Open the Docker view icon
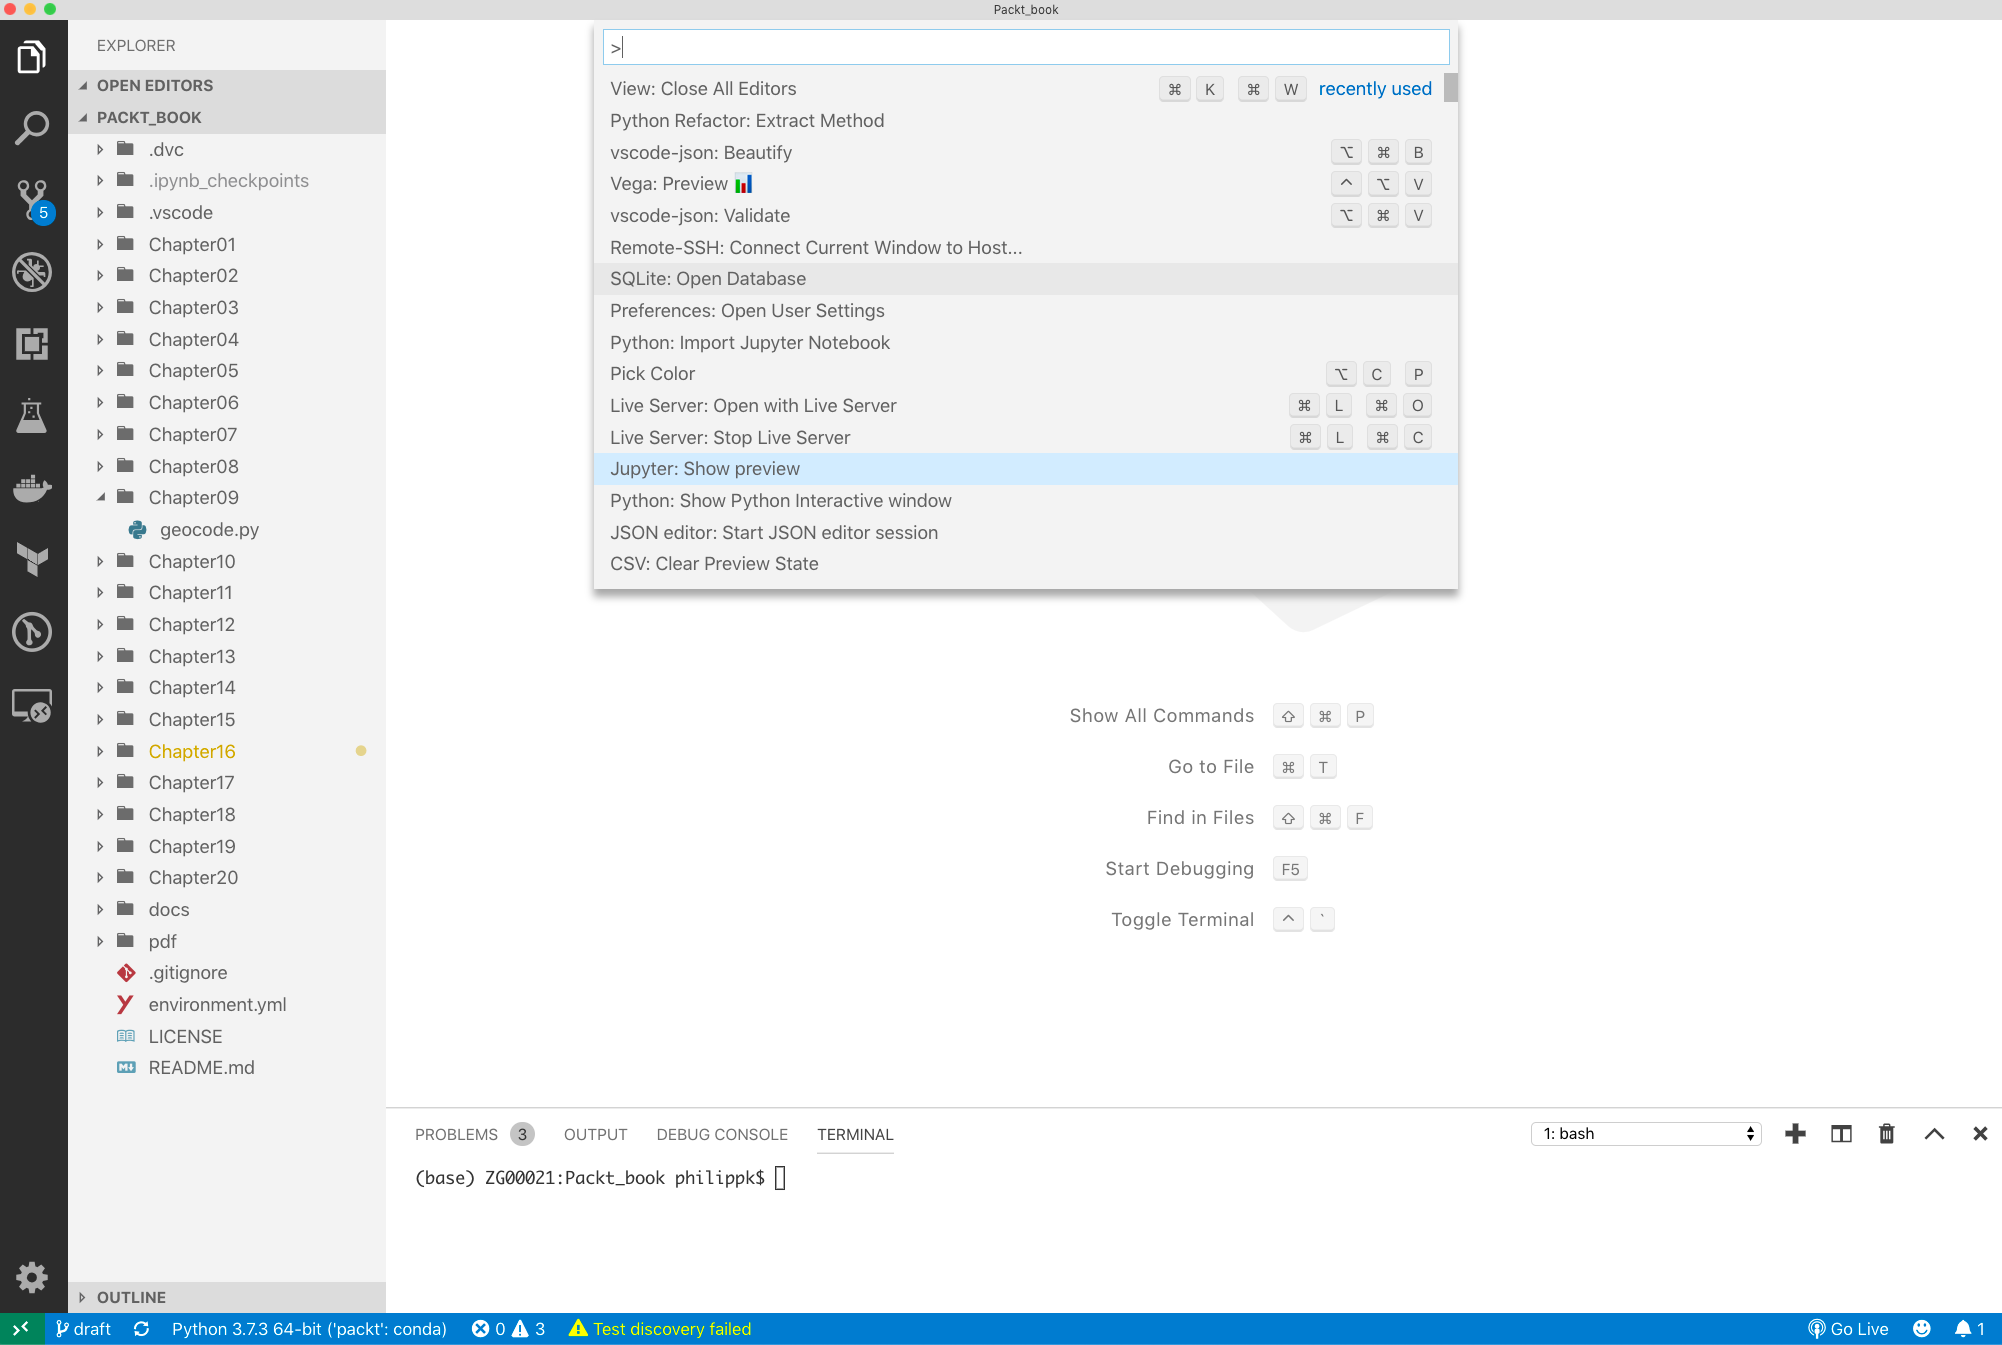The image size is (2002, 1345). click(x=32, y=488)
